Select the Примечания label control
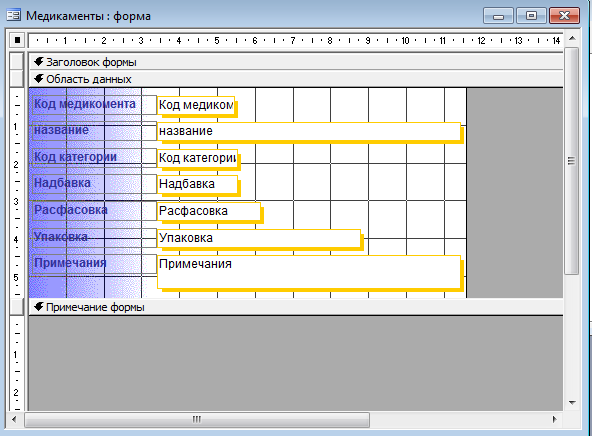Screen dimensions: 592x436 click(94, 263)
